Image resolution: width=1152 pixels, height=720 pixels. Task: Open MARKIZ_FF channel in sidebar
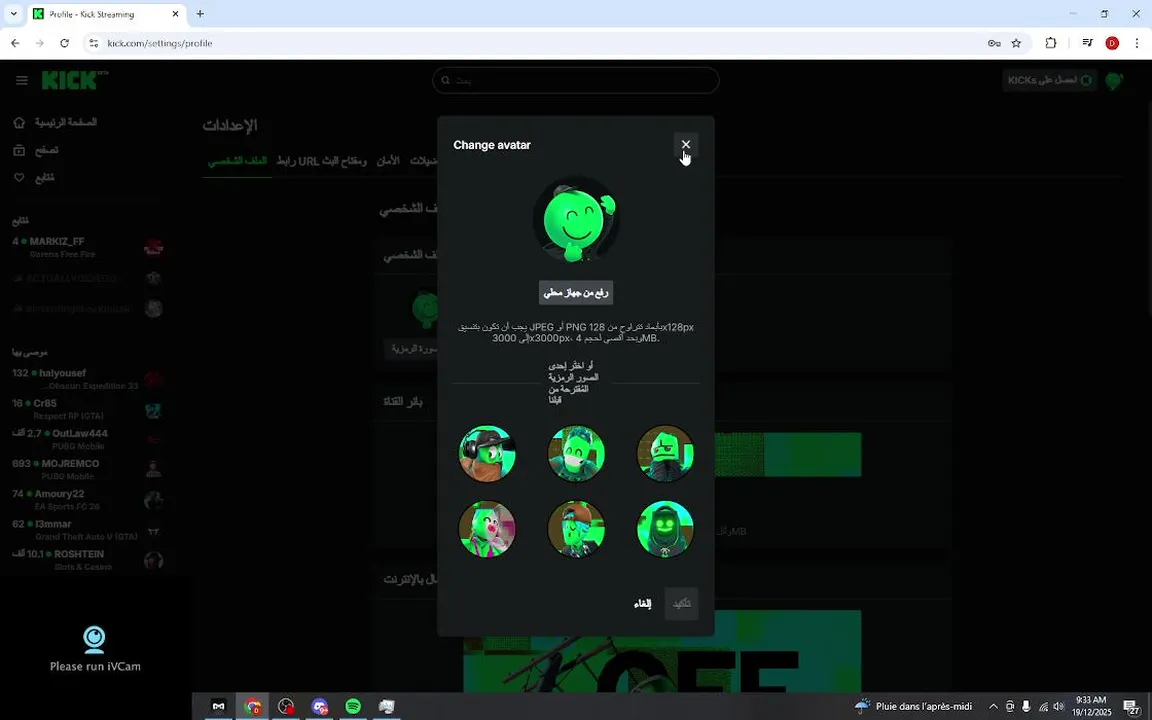tap(87, 248)
